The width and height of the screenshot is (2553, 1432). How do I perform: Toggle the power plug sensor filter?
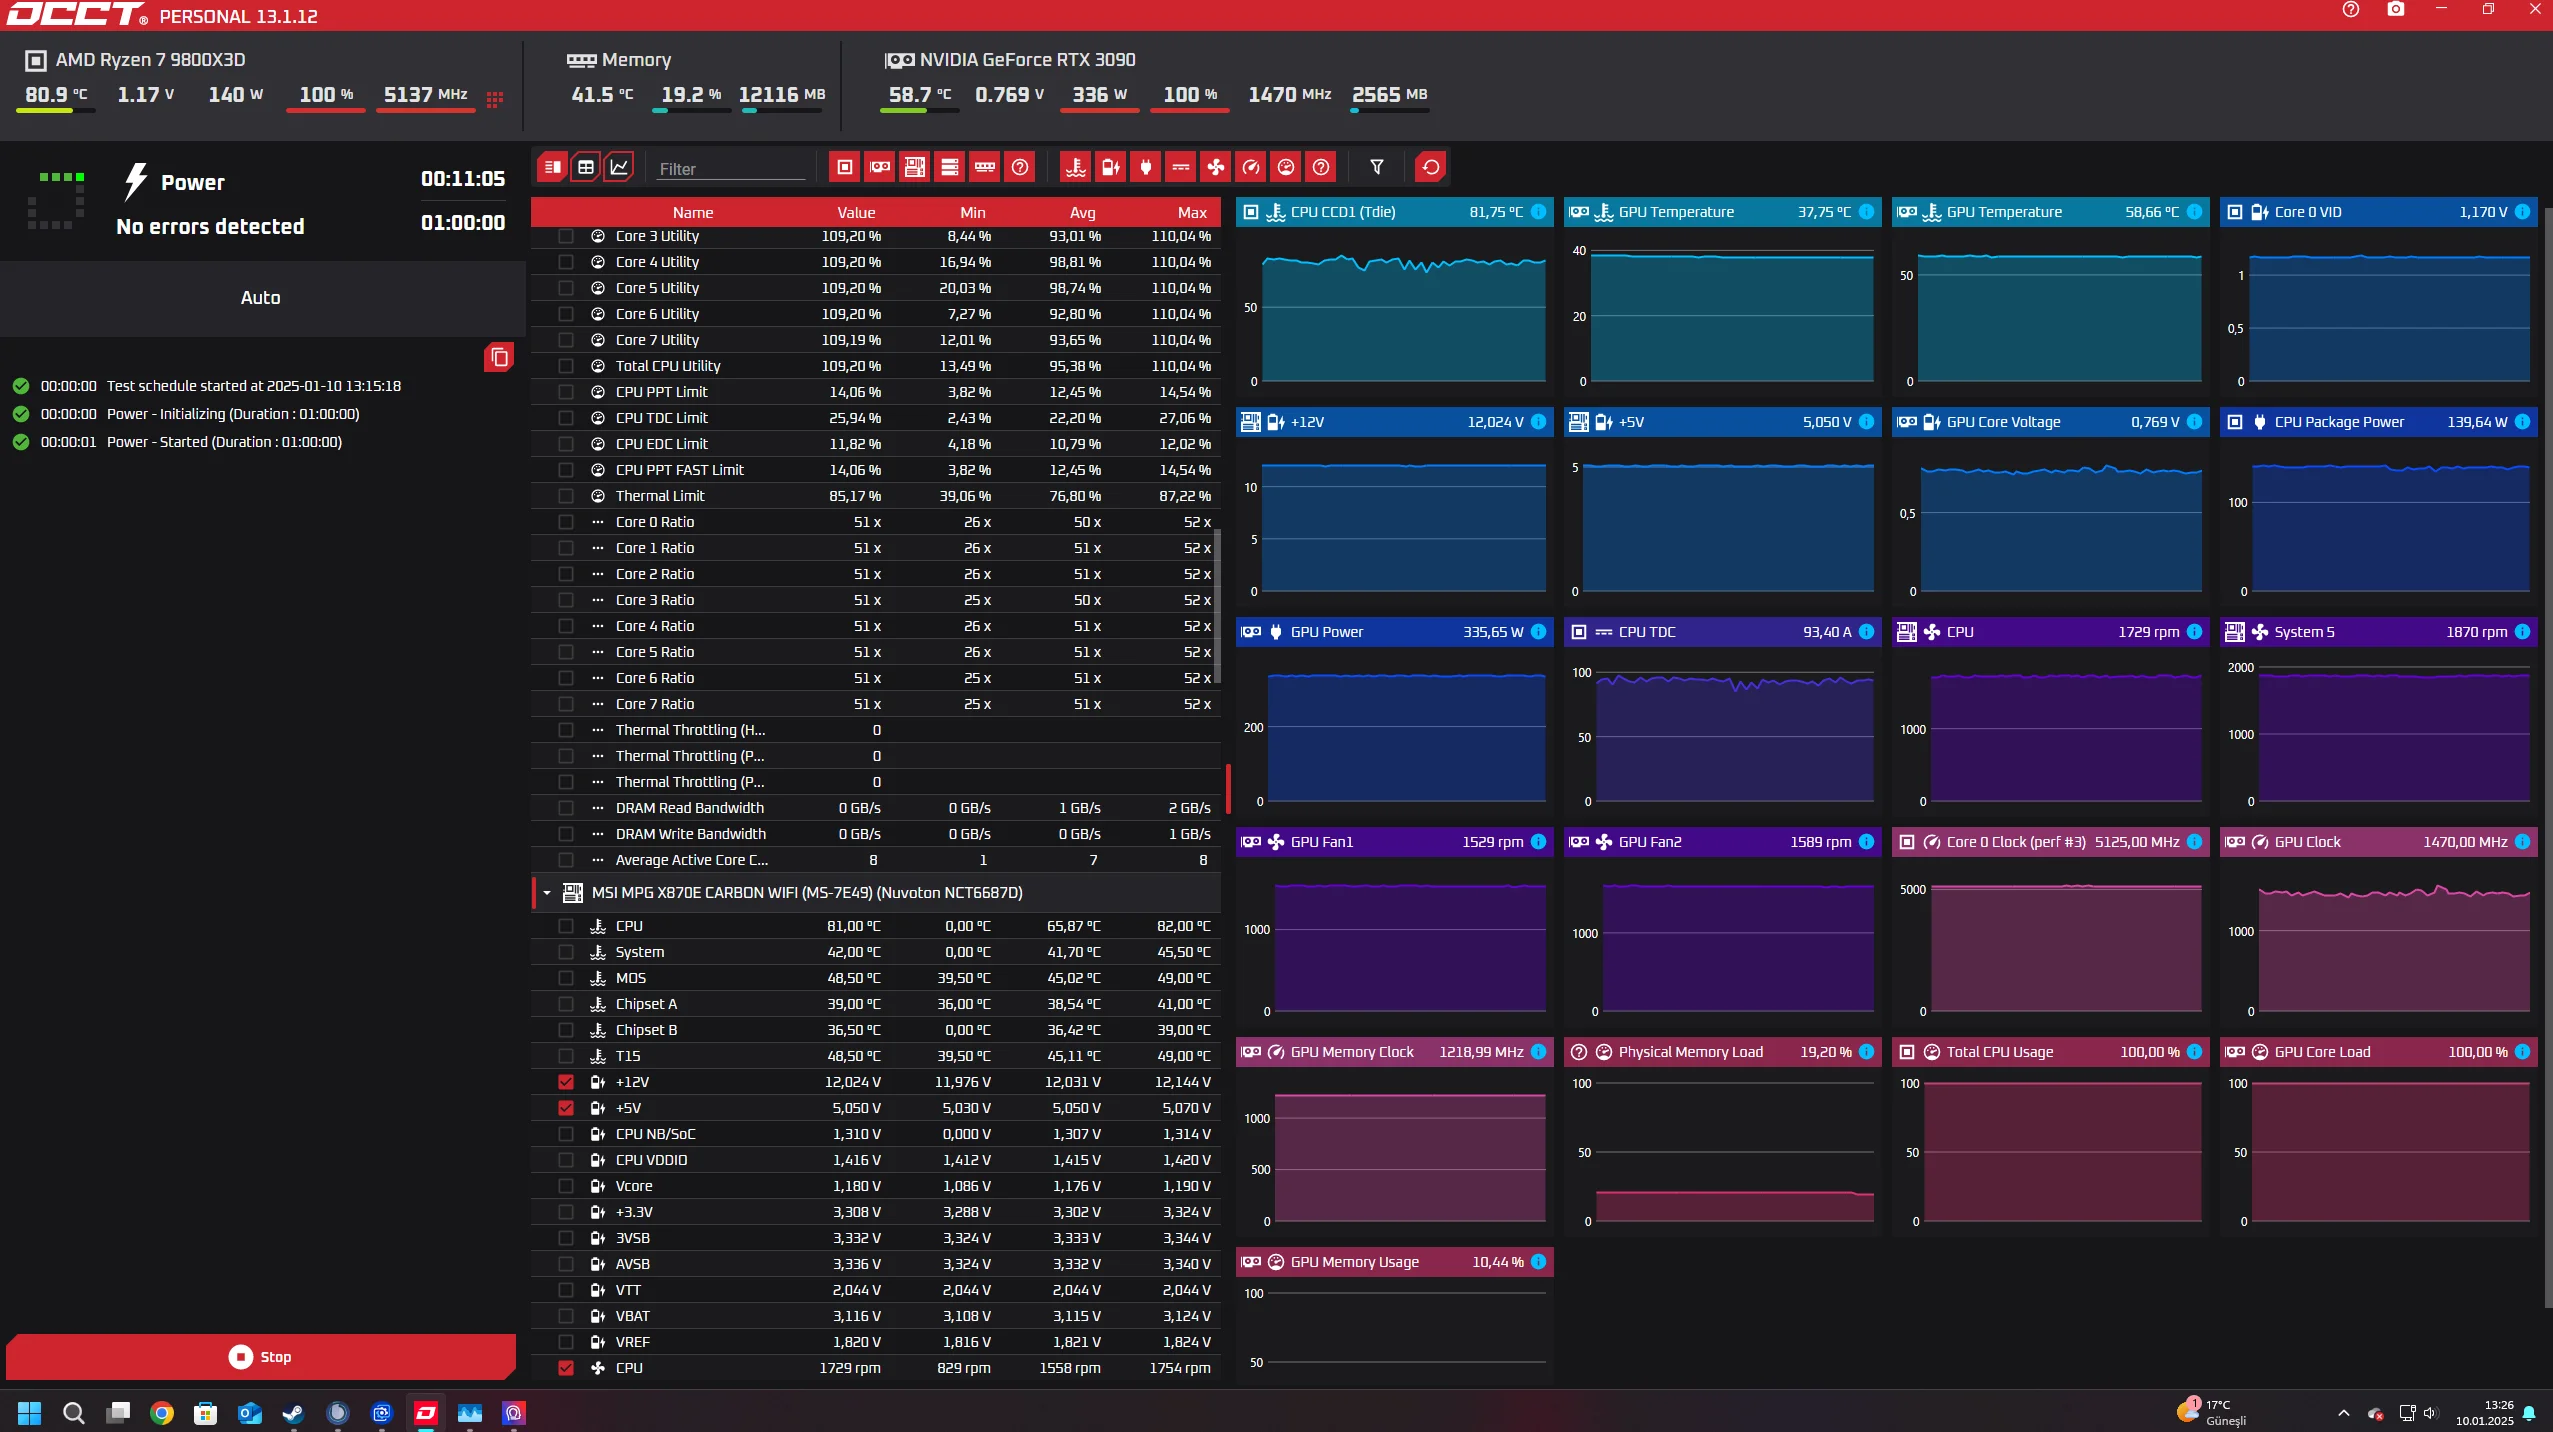[1146, 168]
